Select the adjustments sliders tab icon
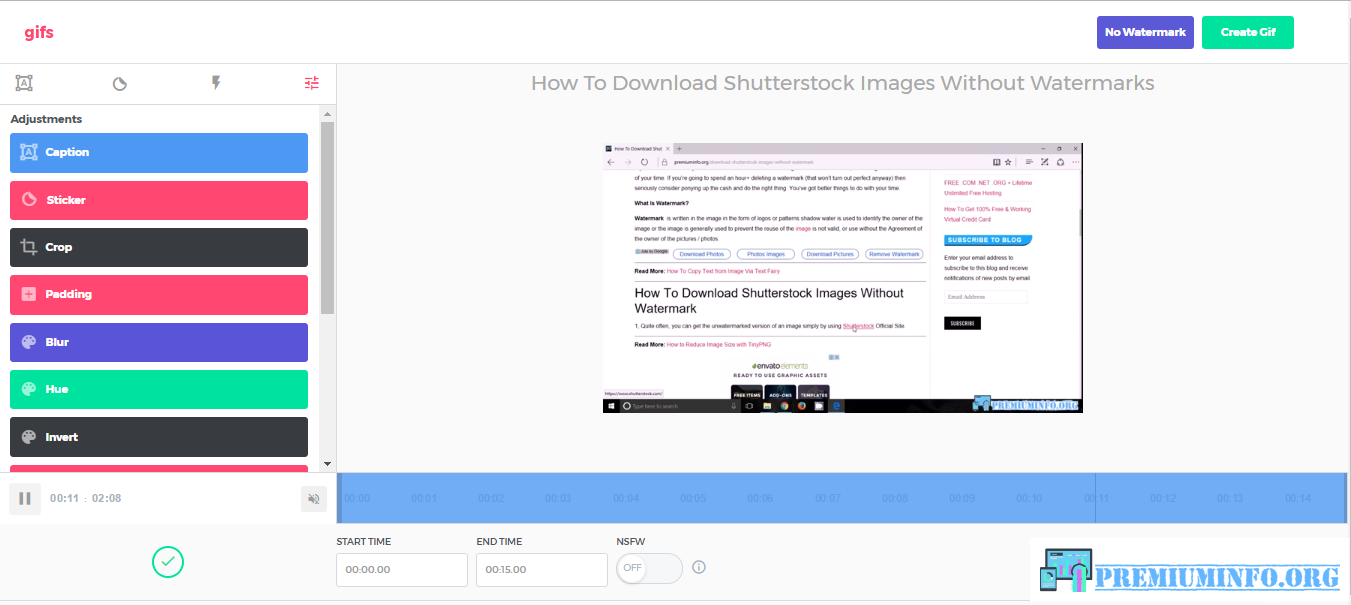Image resolution: width=1351 pixels, height=605 pixels. point(312,83)
